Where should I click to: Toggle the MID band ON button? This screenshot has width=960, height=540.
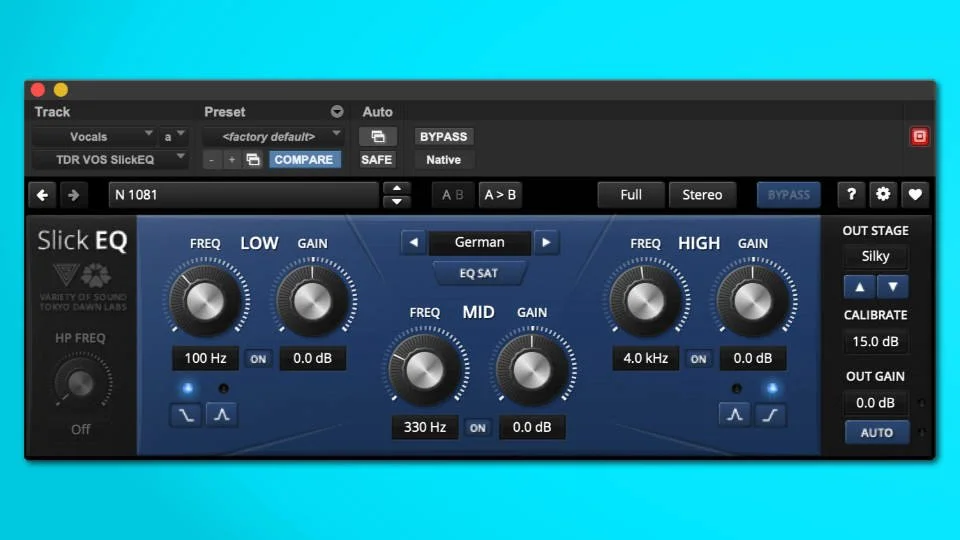coord(478,428)
